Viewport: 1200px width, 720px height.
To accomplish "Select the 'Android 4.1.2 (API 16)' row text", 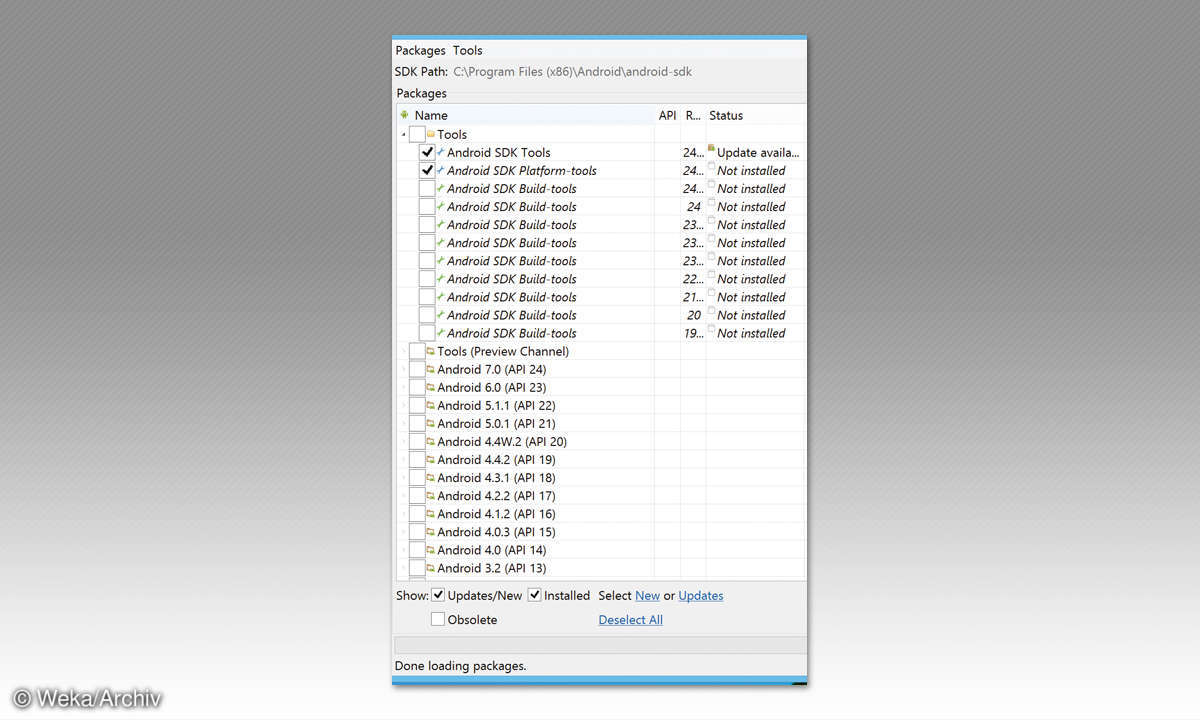I will [496, 514].
